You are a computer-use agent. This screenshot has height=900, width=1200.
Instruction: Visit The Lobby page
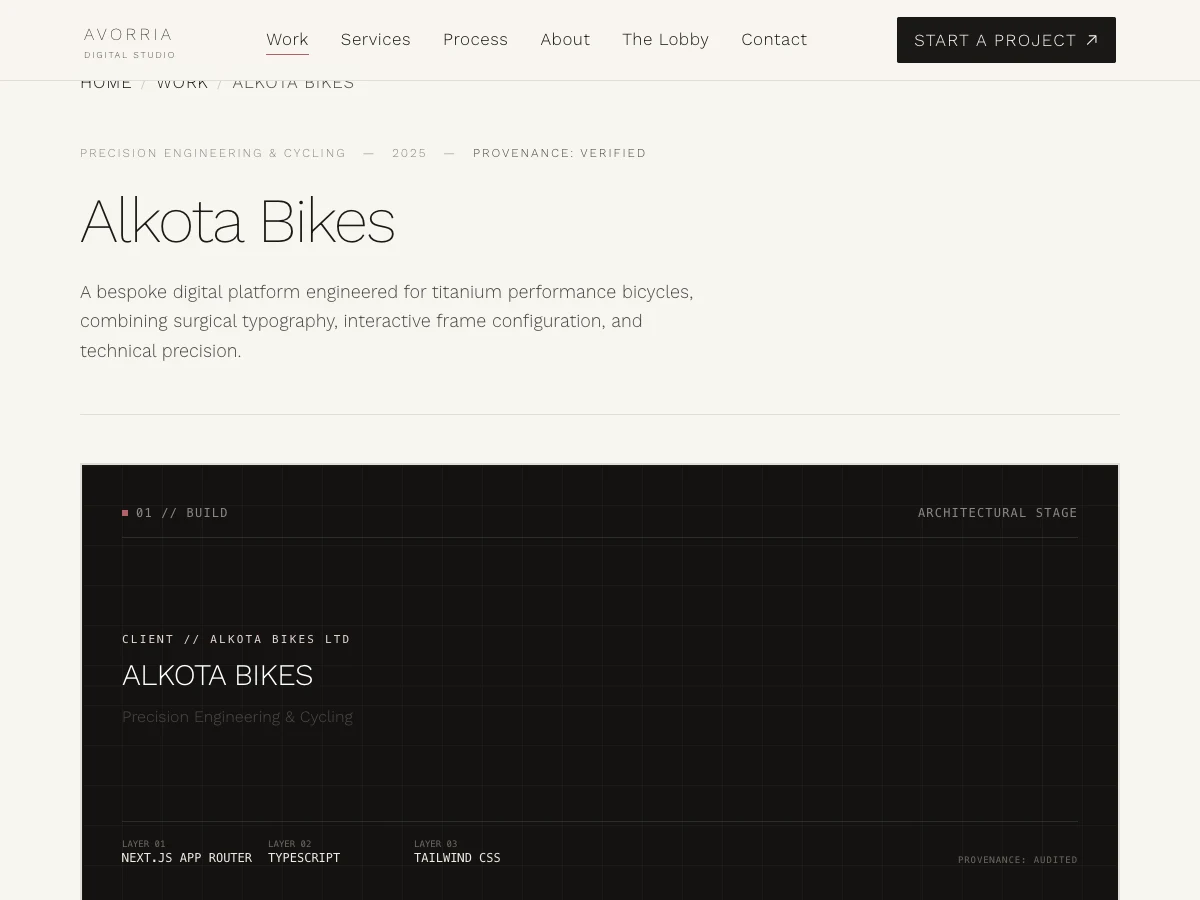point(665,40)
